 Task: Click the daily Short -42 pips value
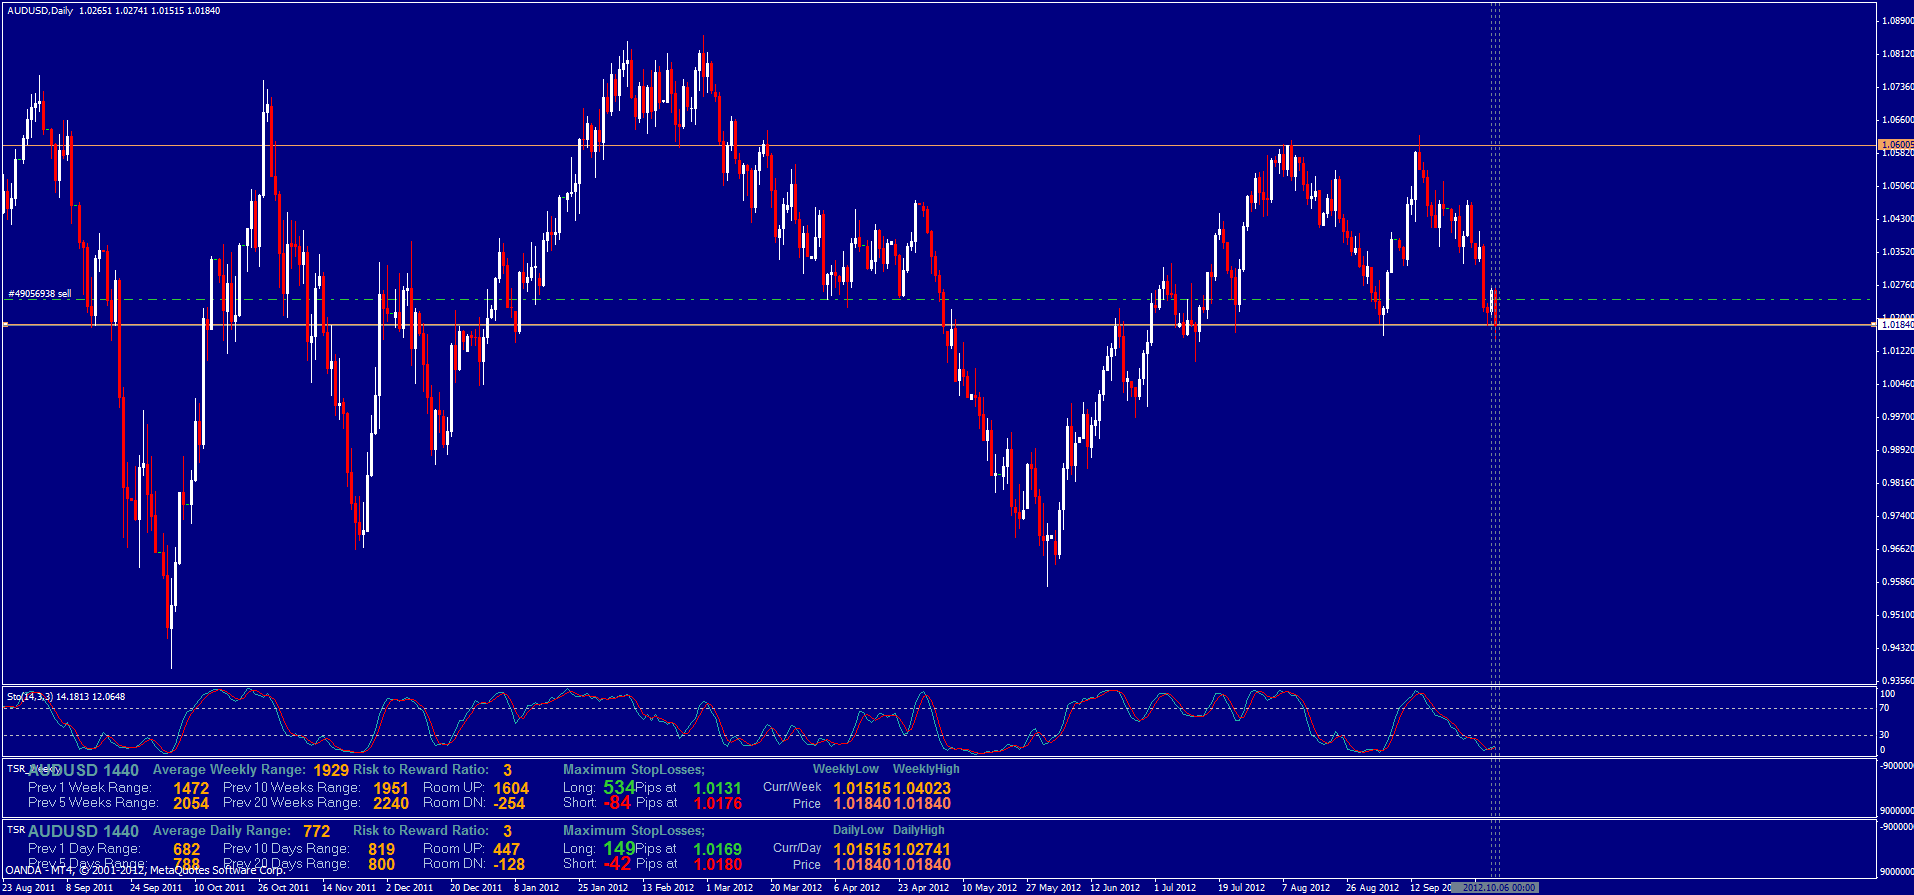618,864
